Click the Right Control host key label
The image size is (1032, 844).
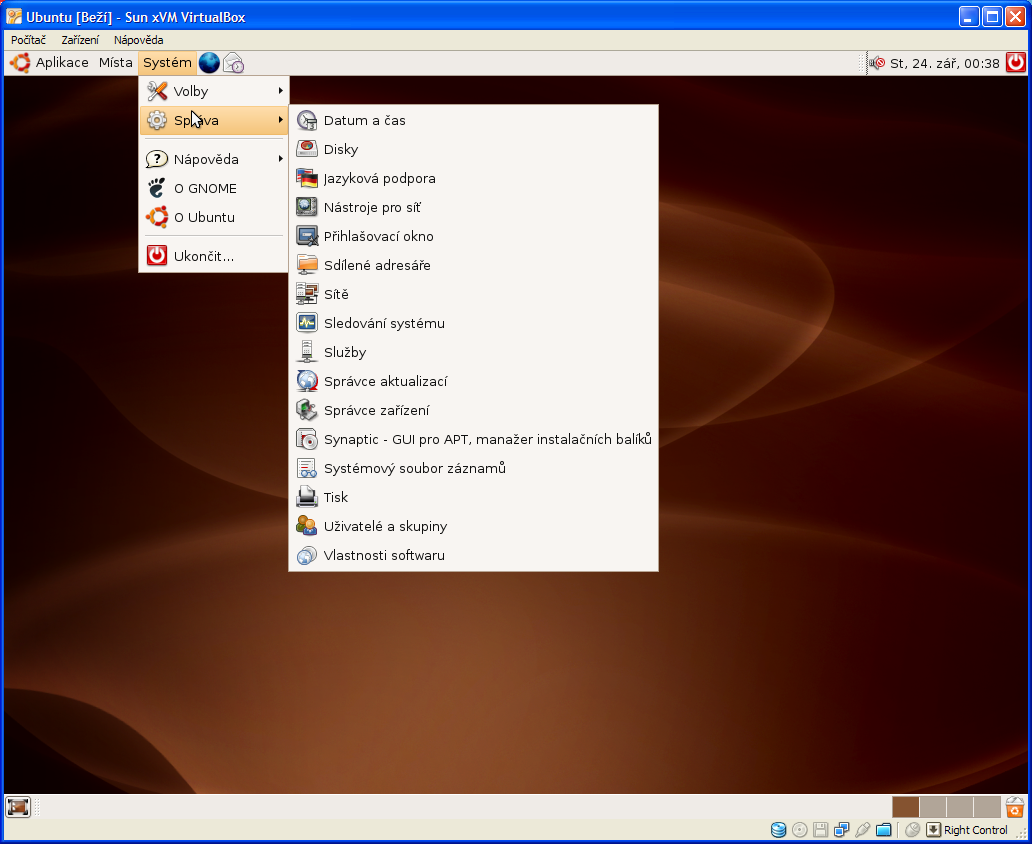(x=975, y=830)
